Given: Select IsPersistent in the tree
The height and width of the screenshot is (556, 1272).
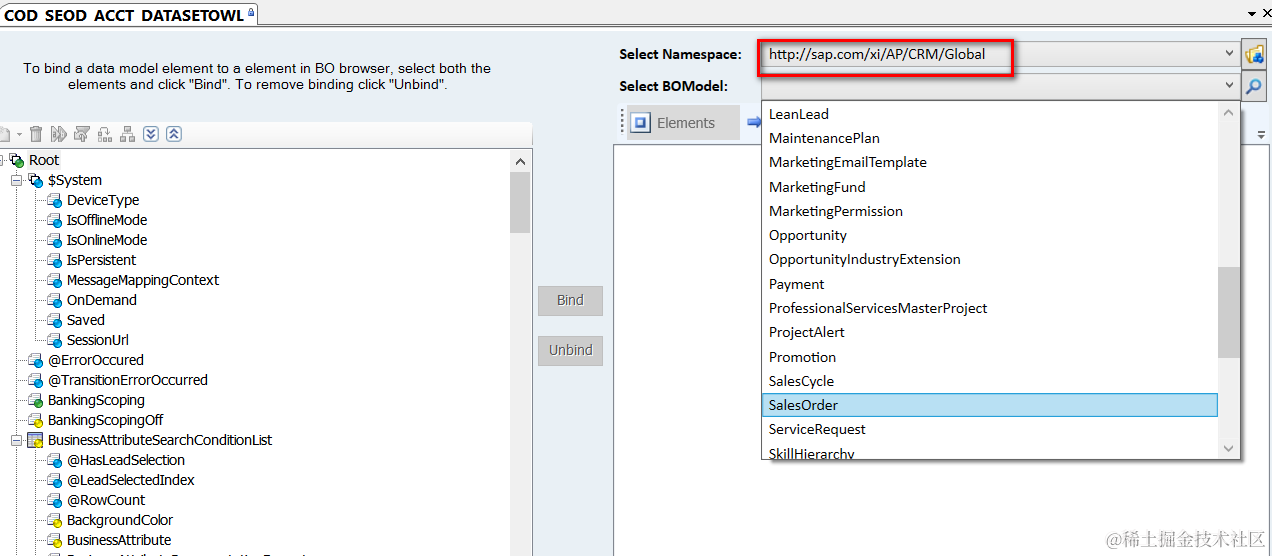Looking at the screenshot, I should [101, 260].
